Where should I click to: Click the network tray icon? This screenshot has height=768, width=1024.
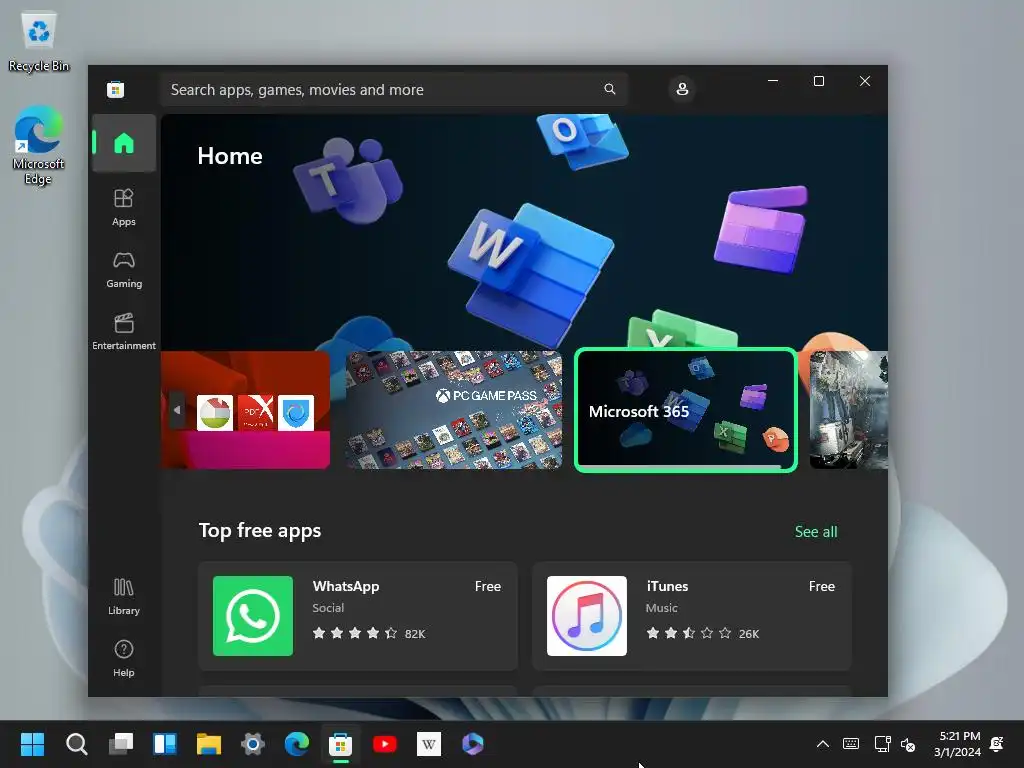tap(882, 744)
